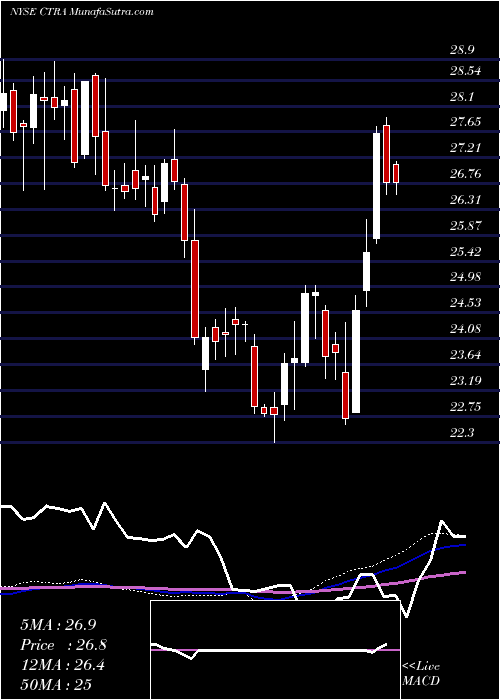Select the tall white candle reaching 27.65
The image size is (500, 700).
(376, 185)
